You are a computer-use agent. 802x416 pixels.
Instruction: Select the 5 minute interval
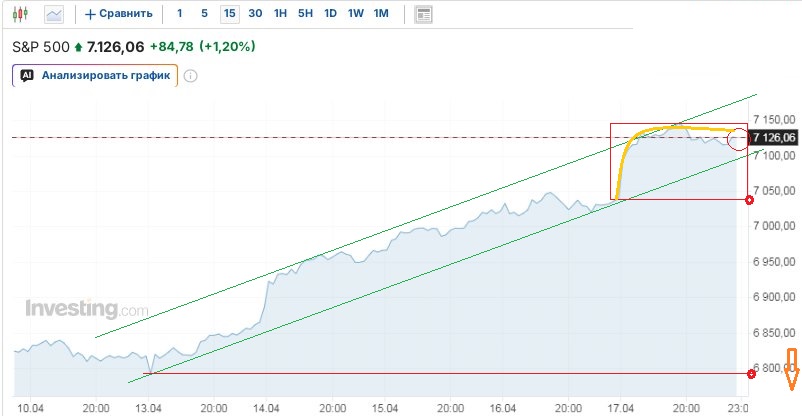pos(204,14)
